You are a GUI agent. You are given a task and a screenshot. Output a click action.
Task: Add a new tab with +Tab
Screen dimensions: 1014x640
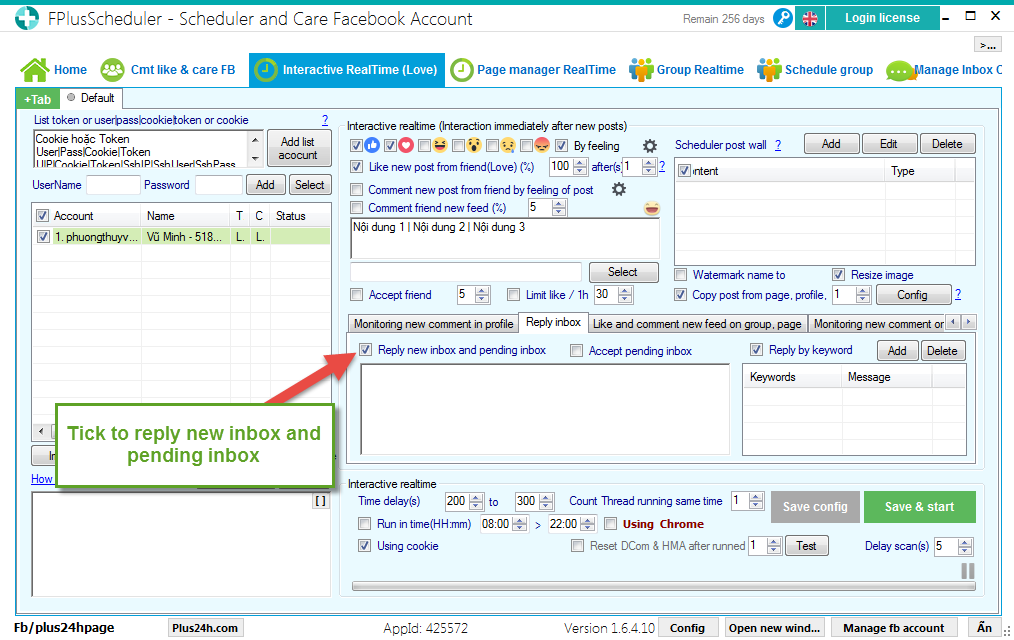coord(38,99)
